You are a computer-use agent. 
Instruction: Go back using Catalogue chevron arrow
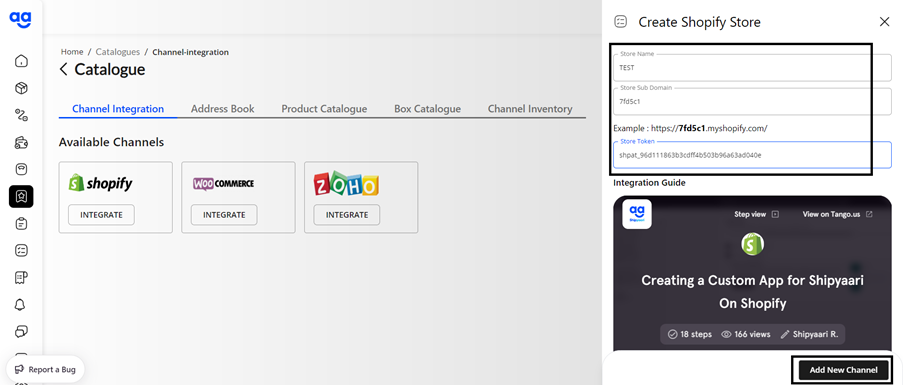63,70
